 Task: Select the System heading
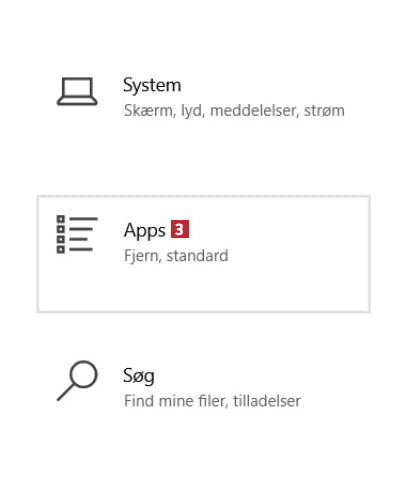[x=152, y=85]
